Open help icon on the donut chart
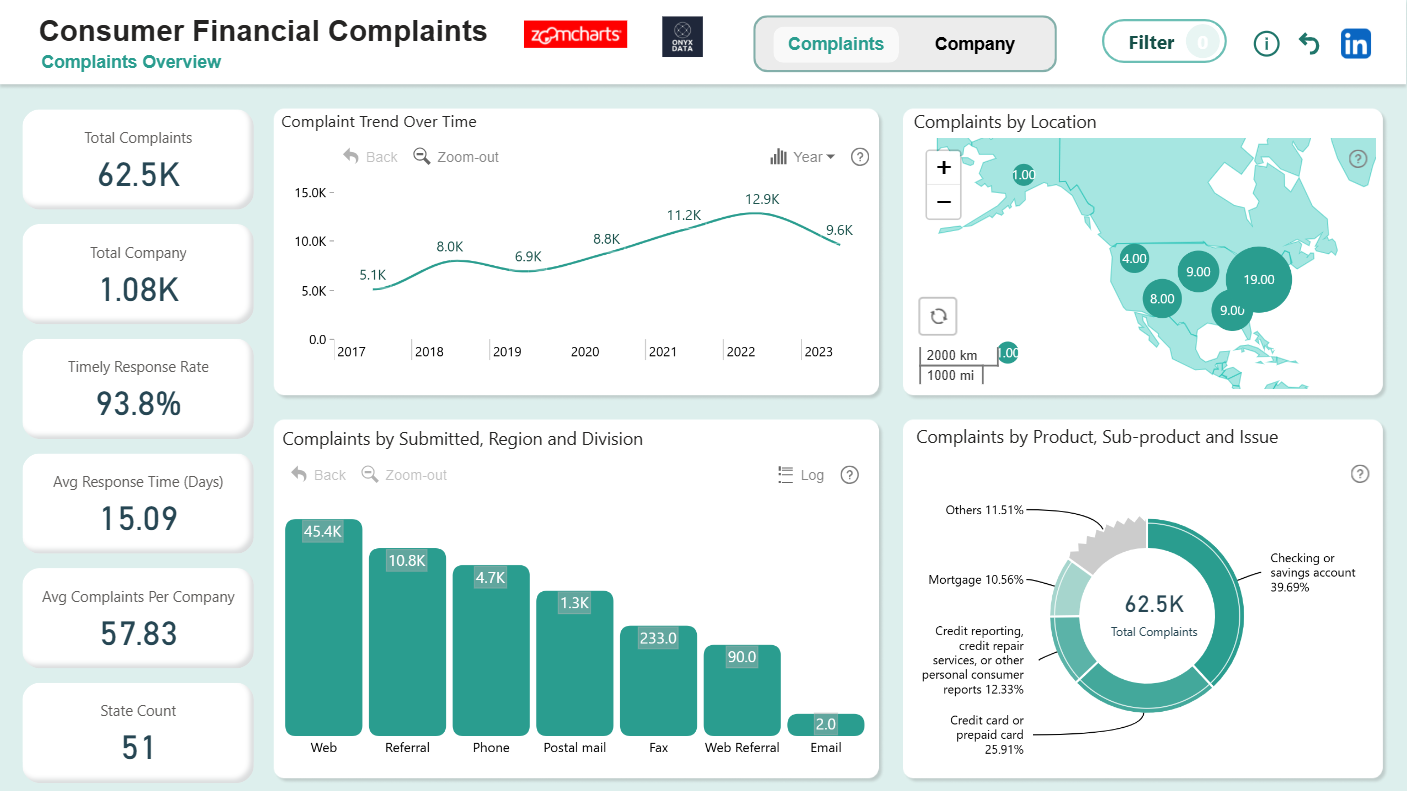The image size is (1407, 791). [1359, 474]
